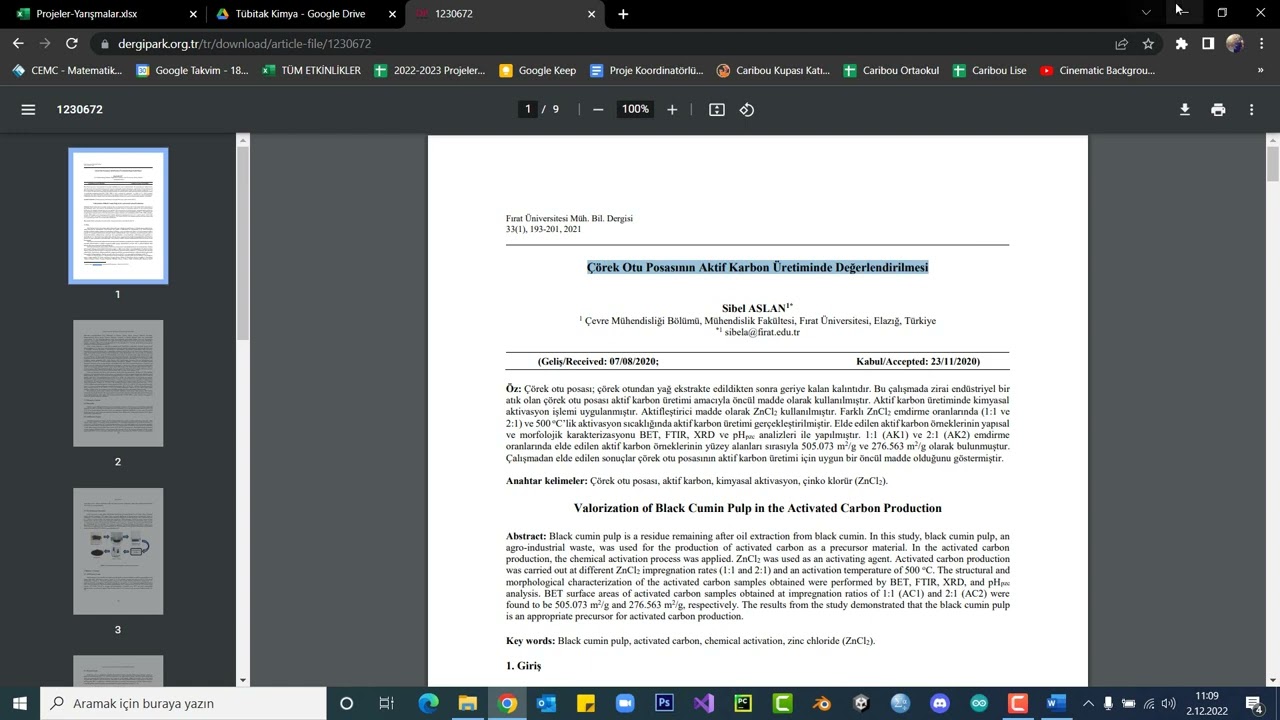Rotate the PDF counterclockwise
Viewport: 1280px width, 720px height.
click(x=747, y=110)
